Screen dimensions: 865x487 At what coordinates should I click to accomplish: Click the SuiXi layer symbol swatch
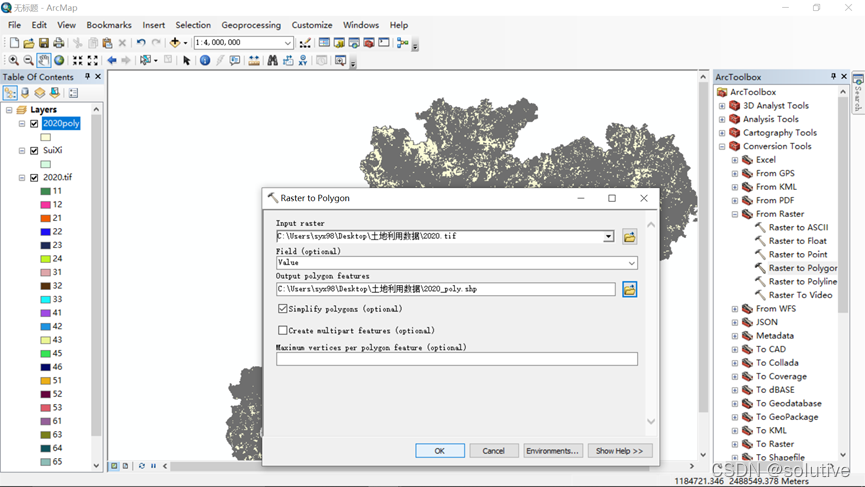tap(45, 164)
